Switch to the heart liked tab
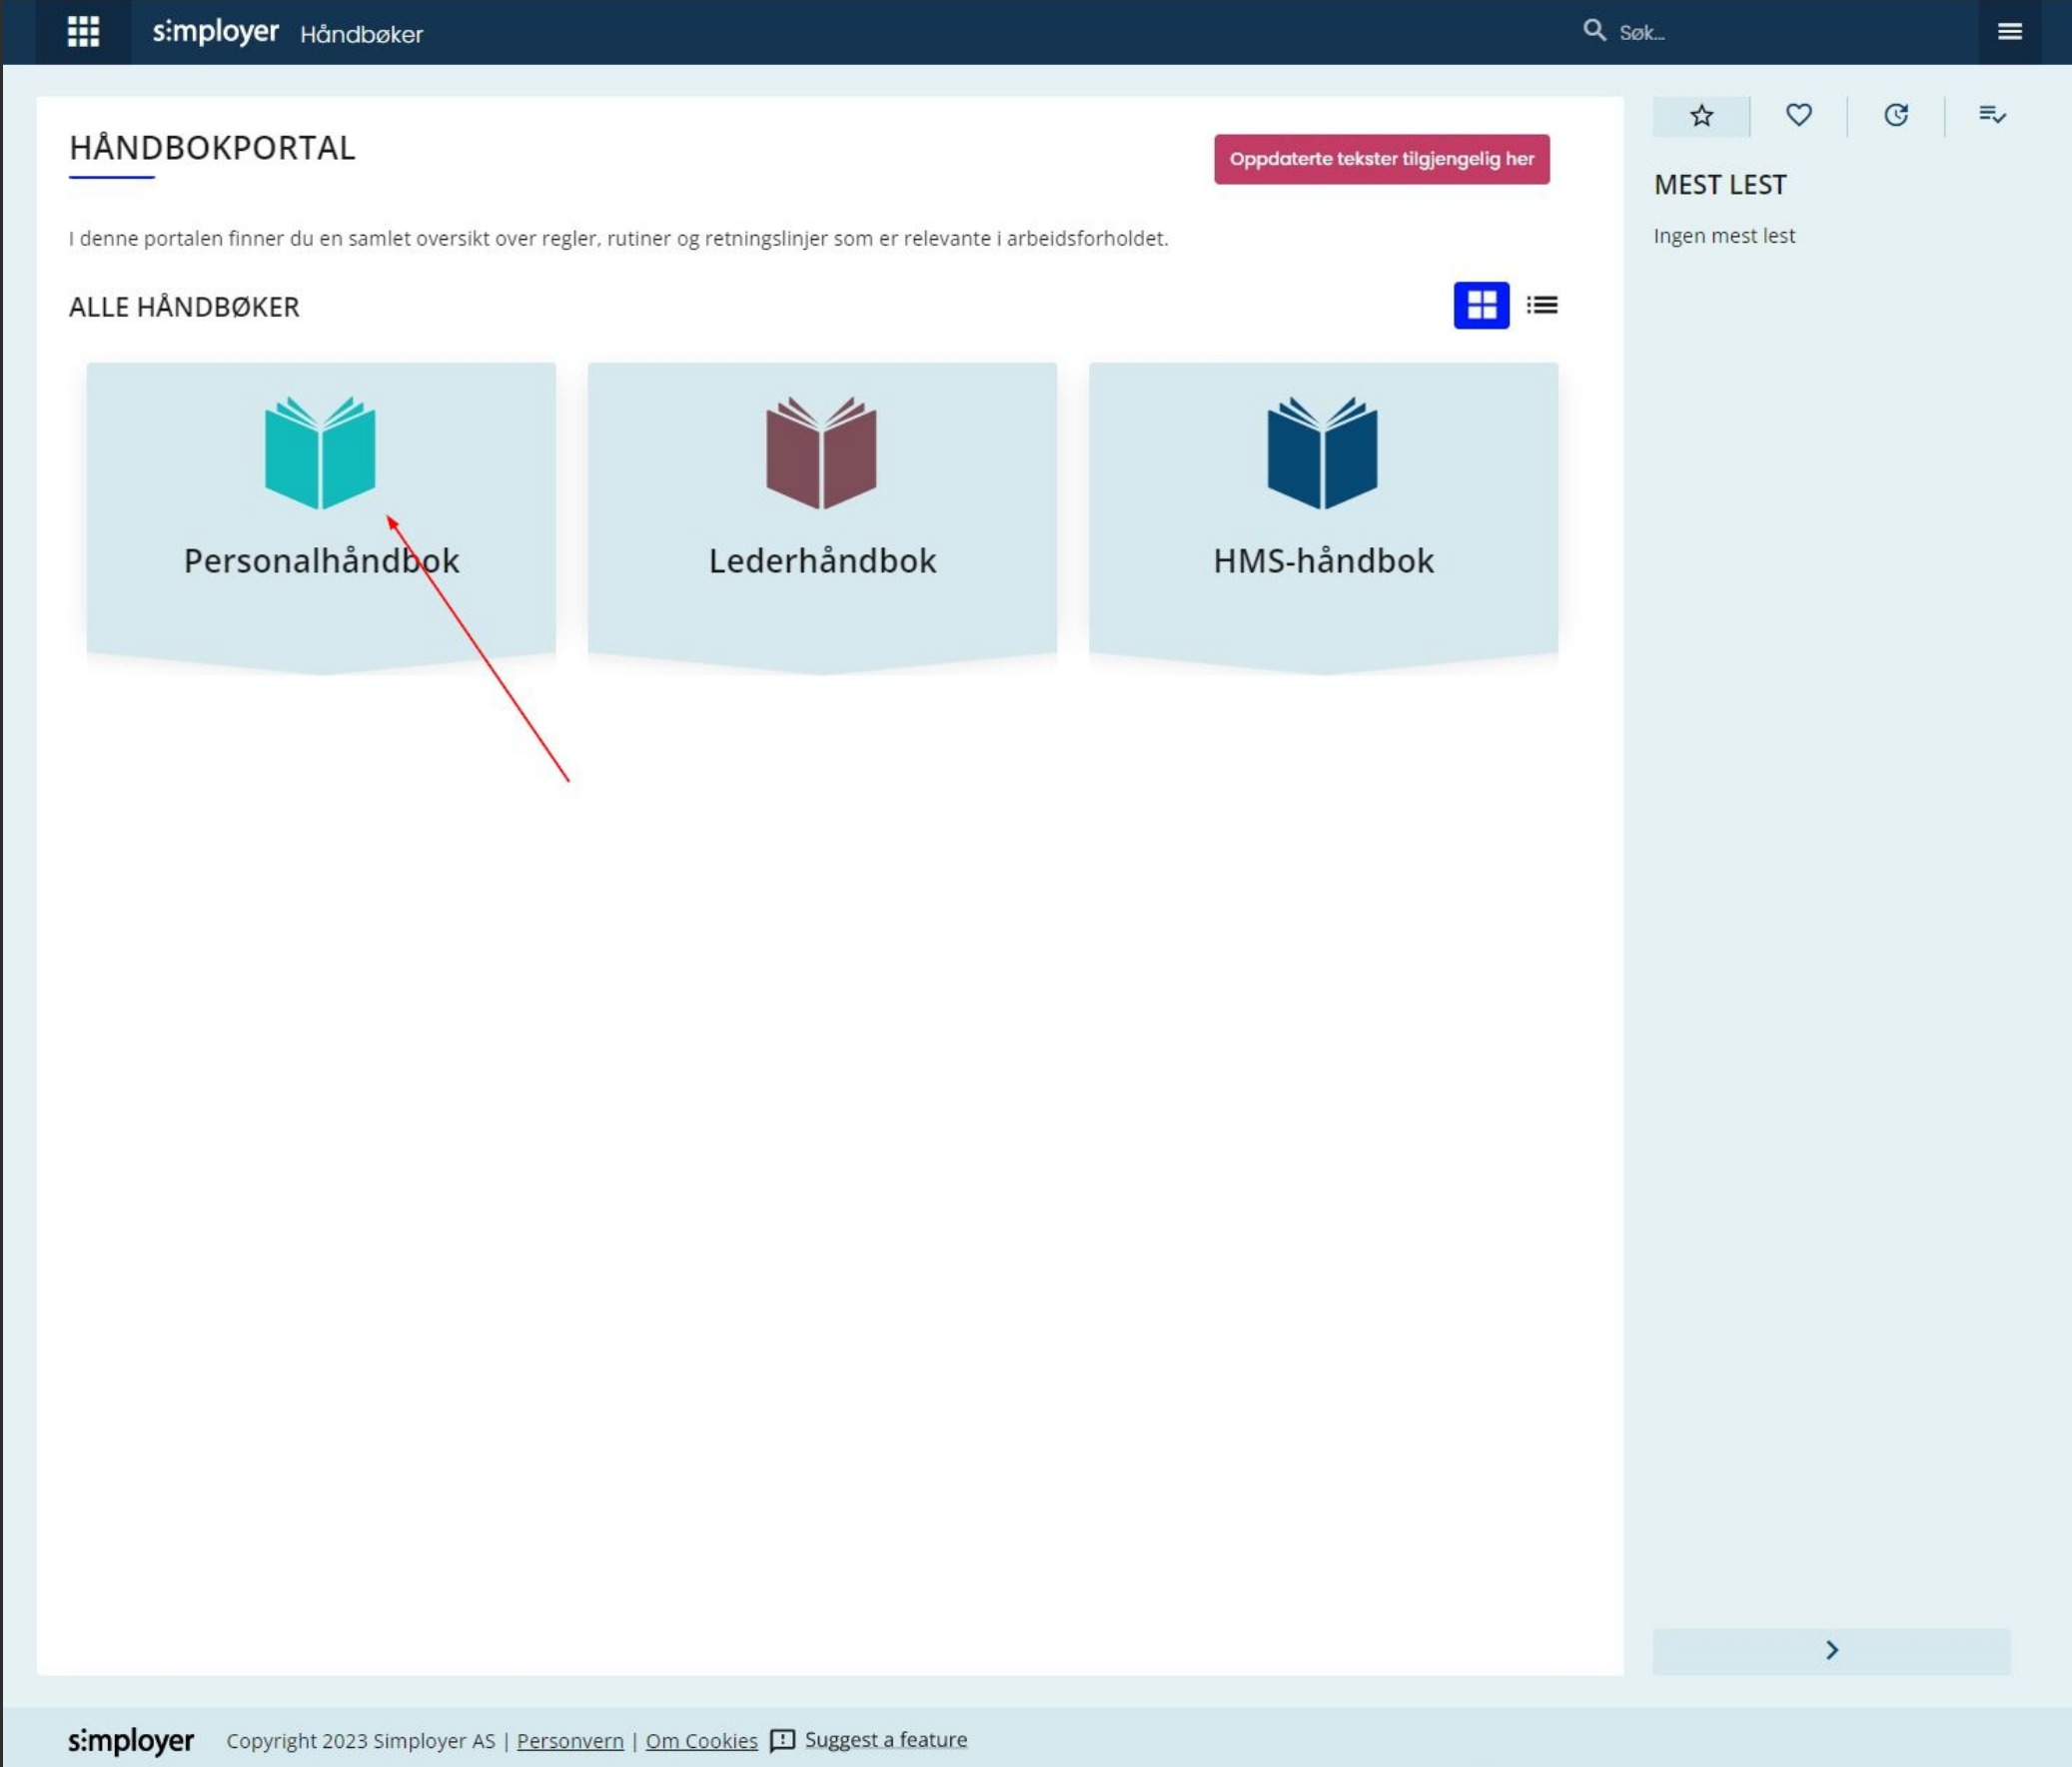The width and height of the screenshot is (2072, 1767). [1798, 116]
